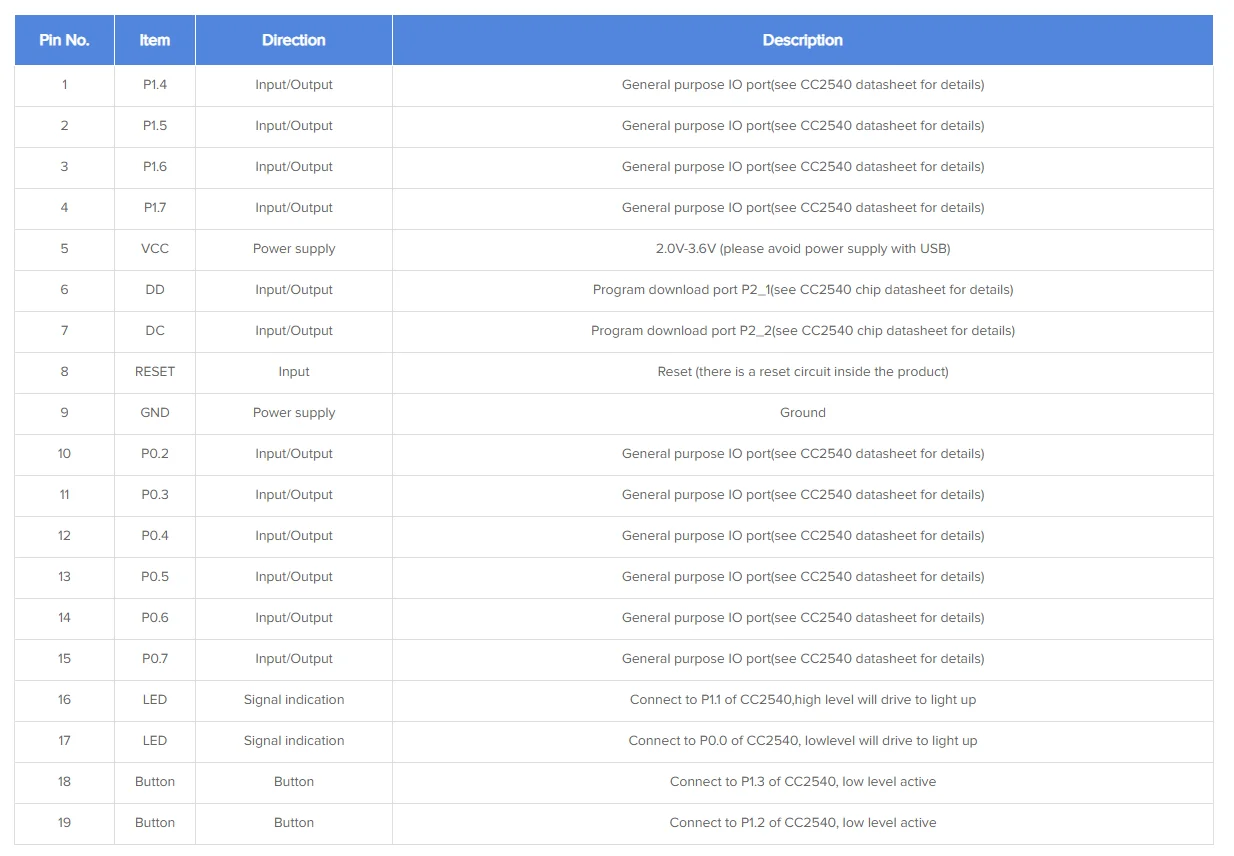Click pin number 1 cell

pos(65,85)
